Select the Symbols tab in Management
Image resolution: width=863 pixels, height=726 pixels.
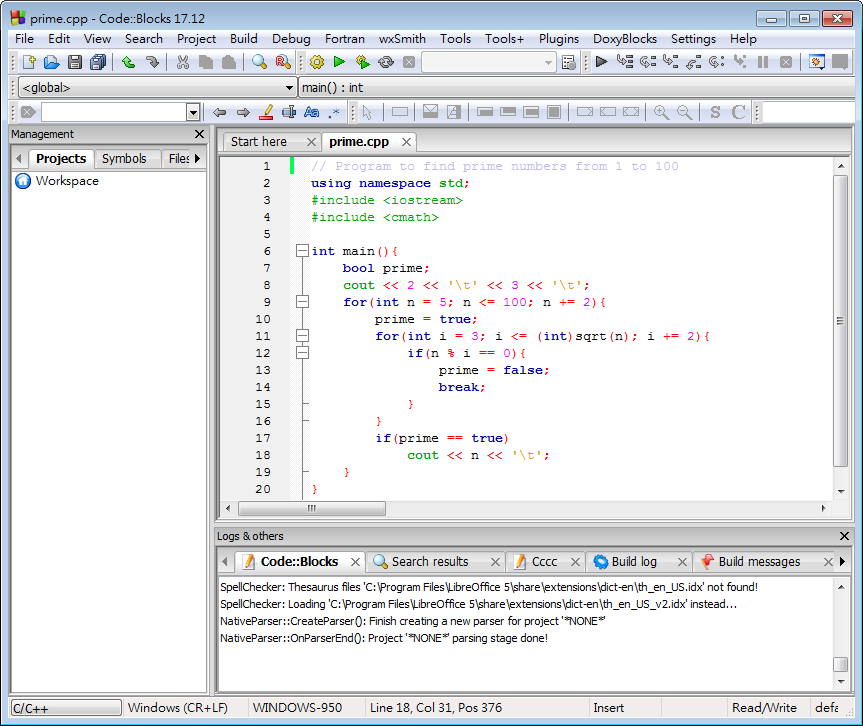coord(124,158)
